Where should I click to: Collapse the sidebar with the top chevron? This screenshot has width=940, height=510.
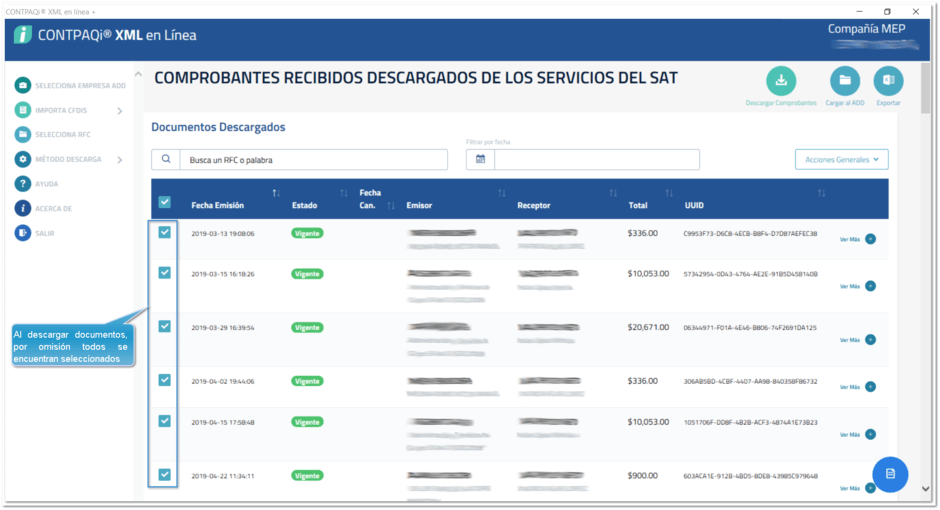(138, 74)
